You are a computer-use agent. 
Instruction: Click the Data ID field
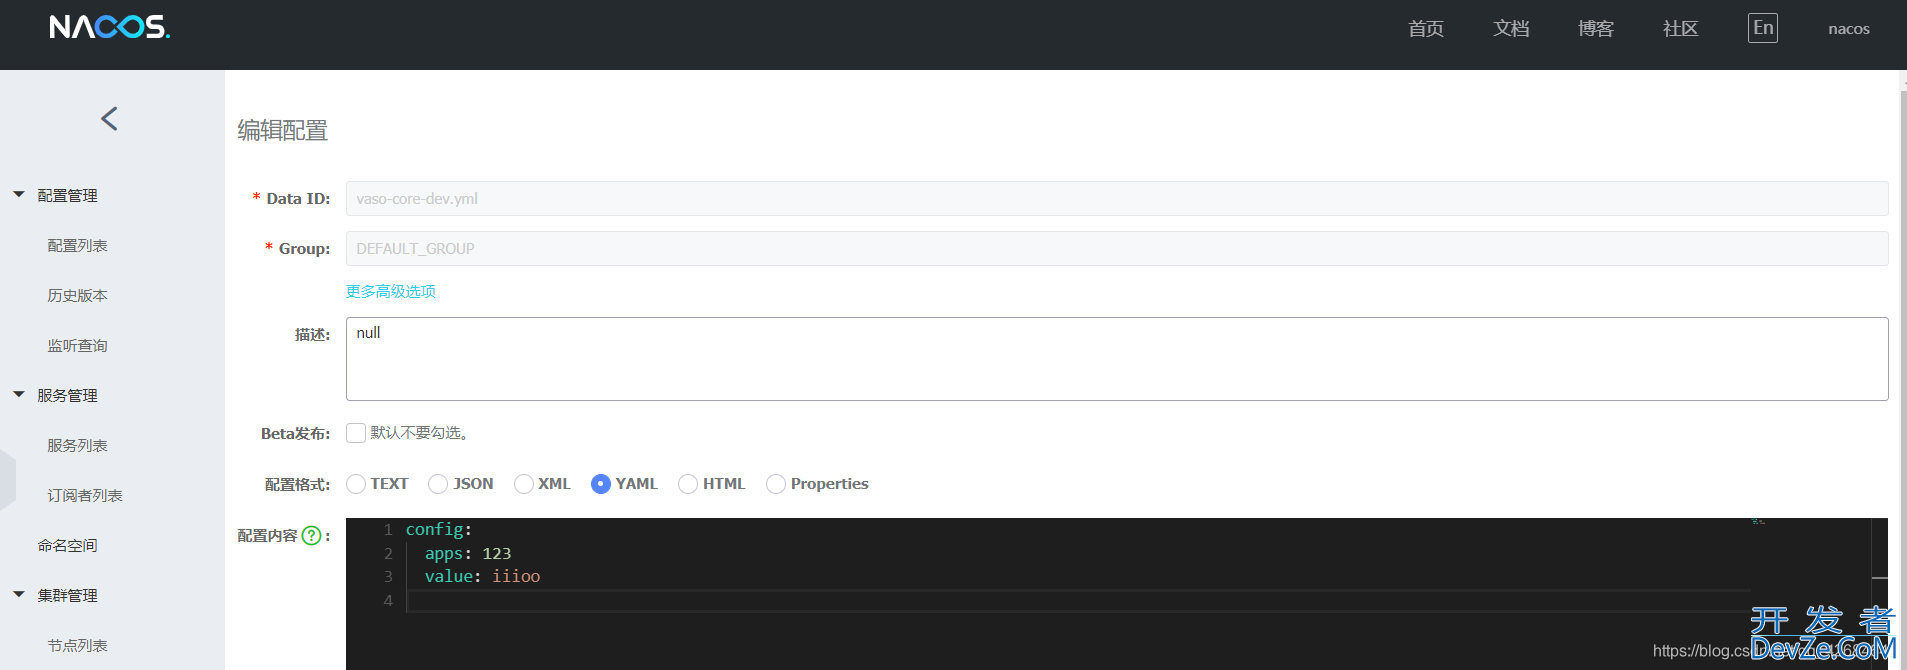point(1117,198)
